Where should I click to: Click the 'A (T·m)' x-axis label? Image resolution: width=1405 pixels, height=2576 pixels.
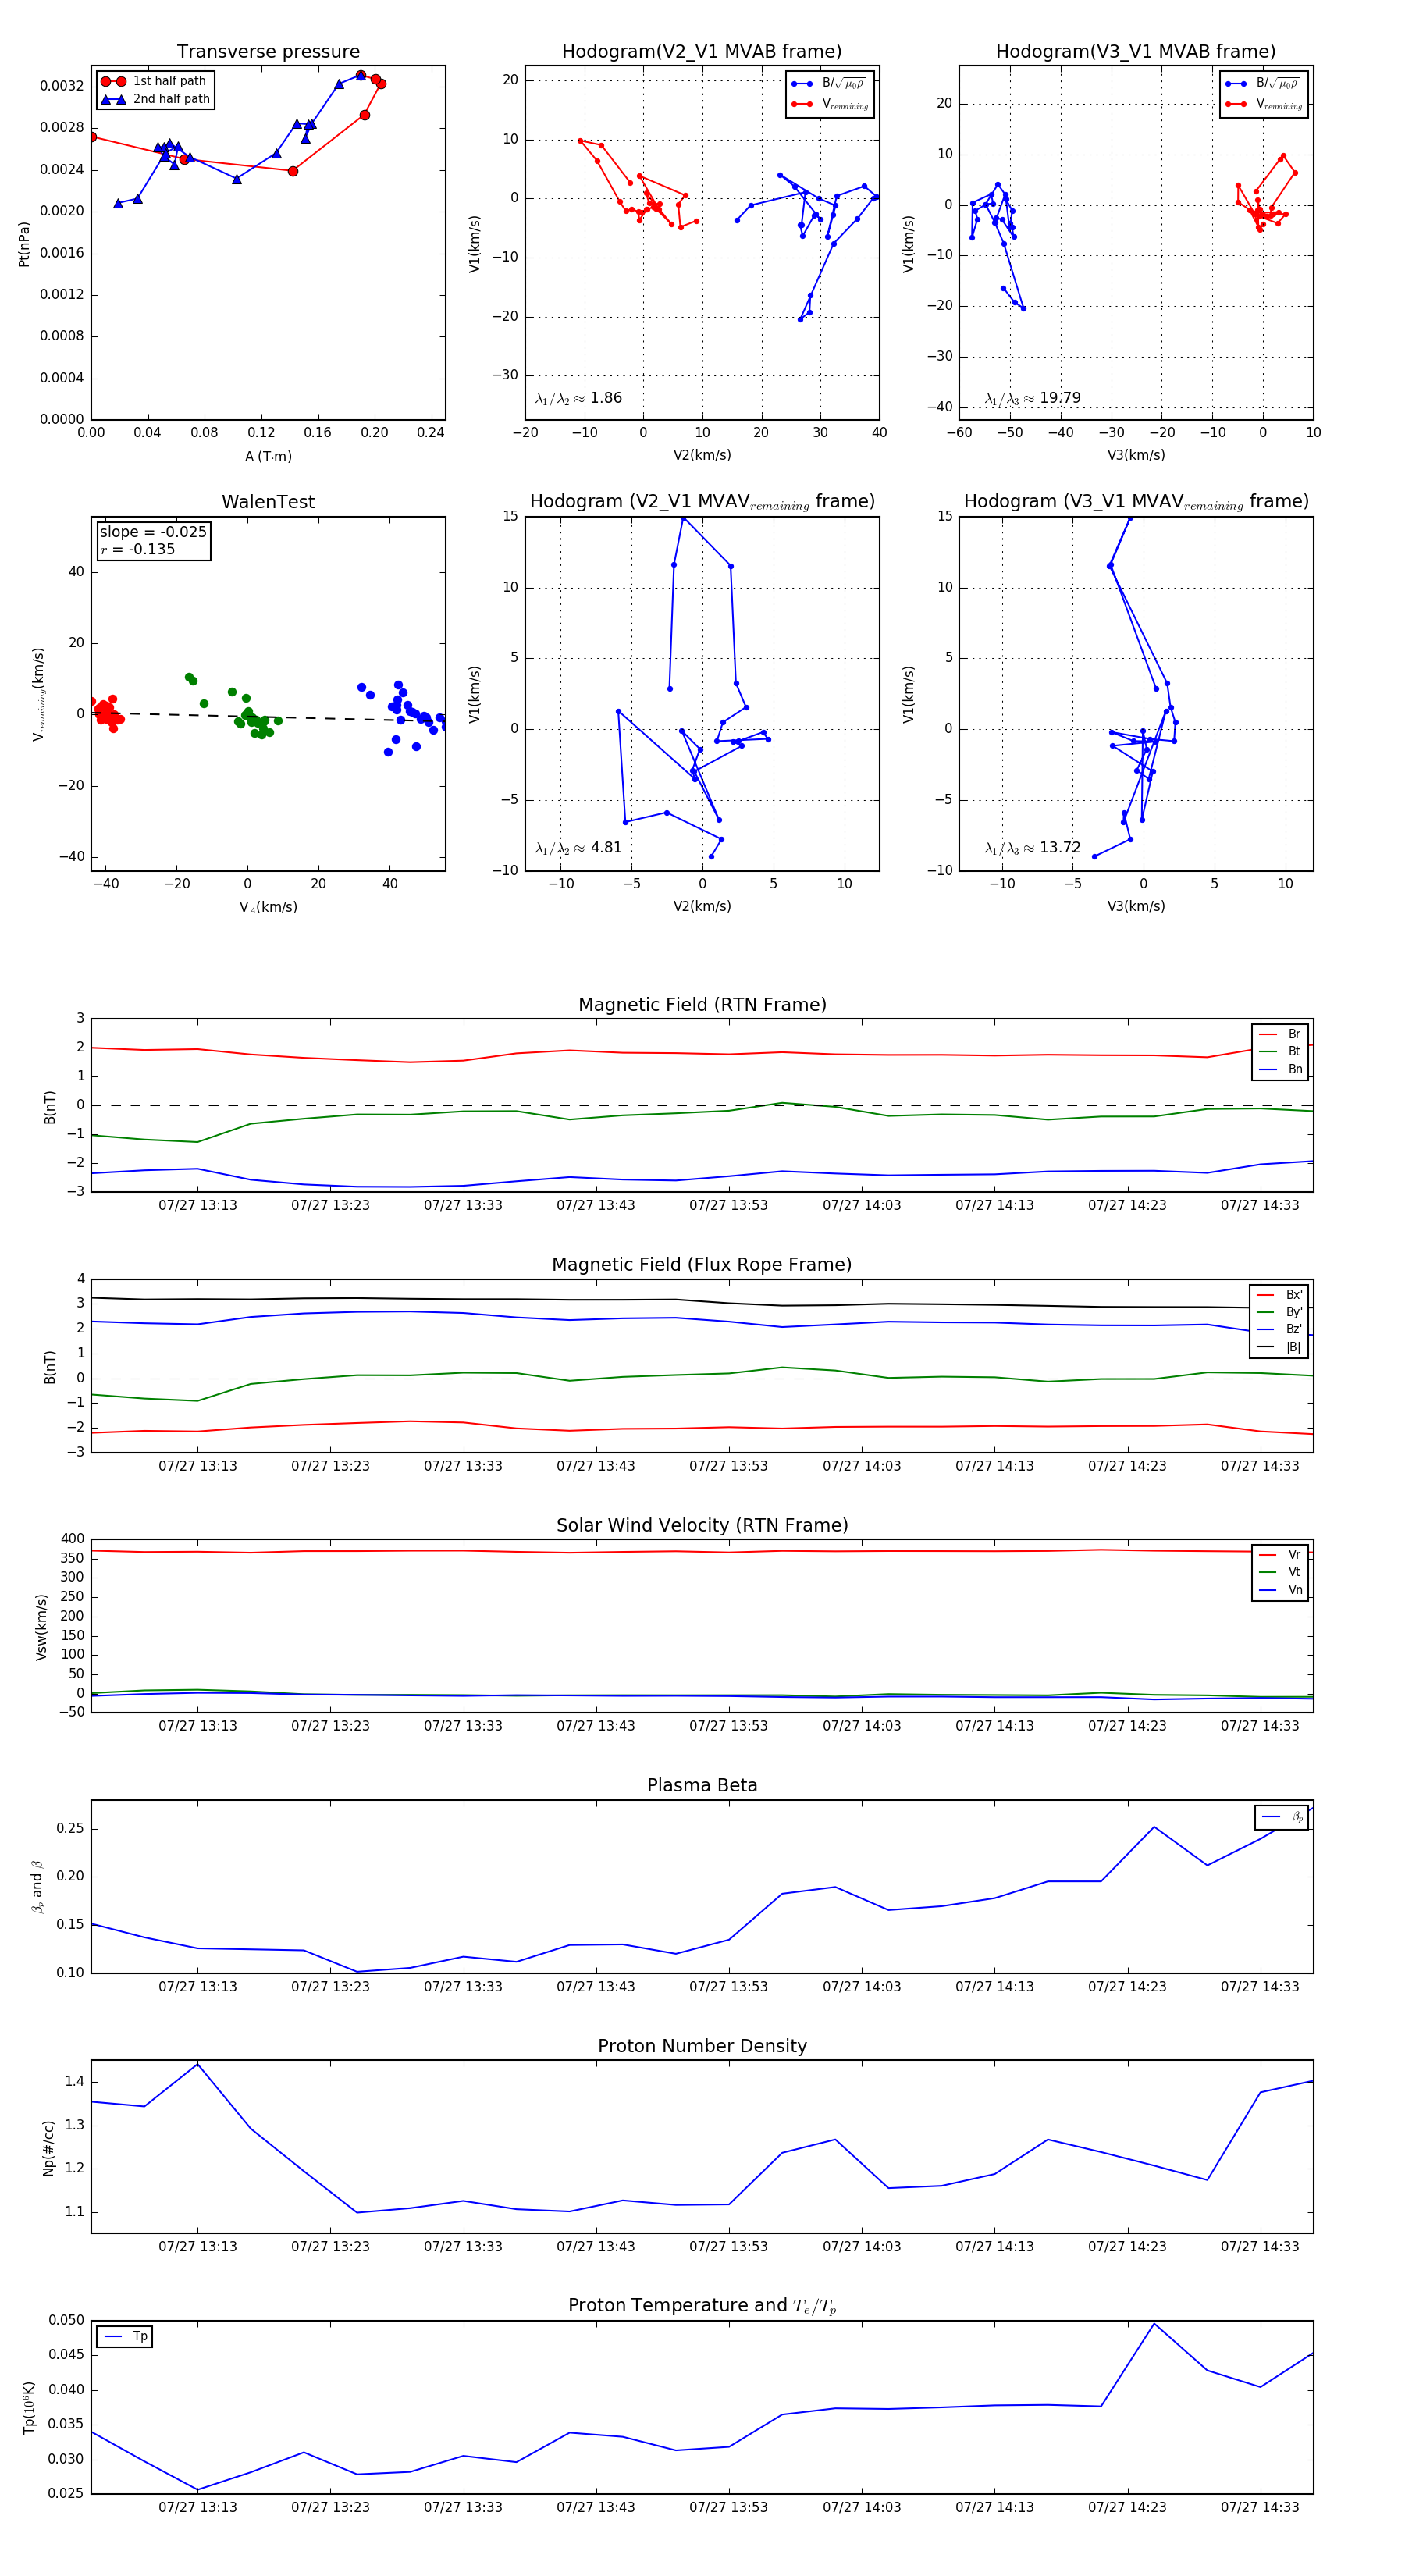pos(268,456)
